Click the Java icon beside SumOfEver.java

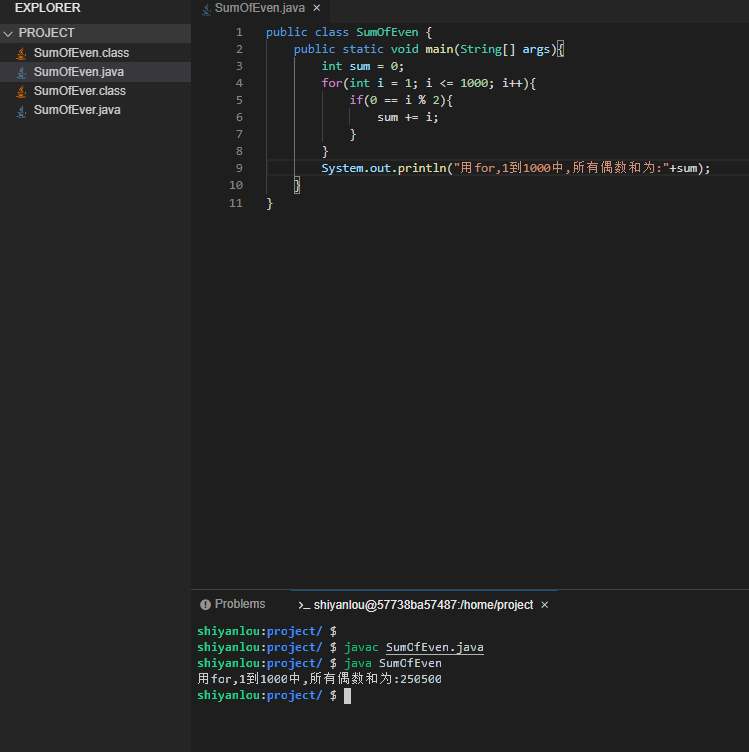point(21,111)
